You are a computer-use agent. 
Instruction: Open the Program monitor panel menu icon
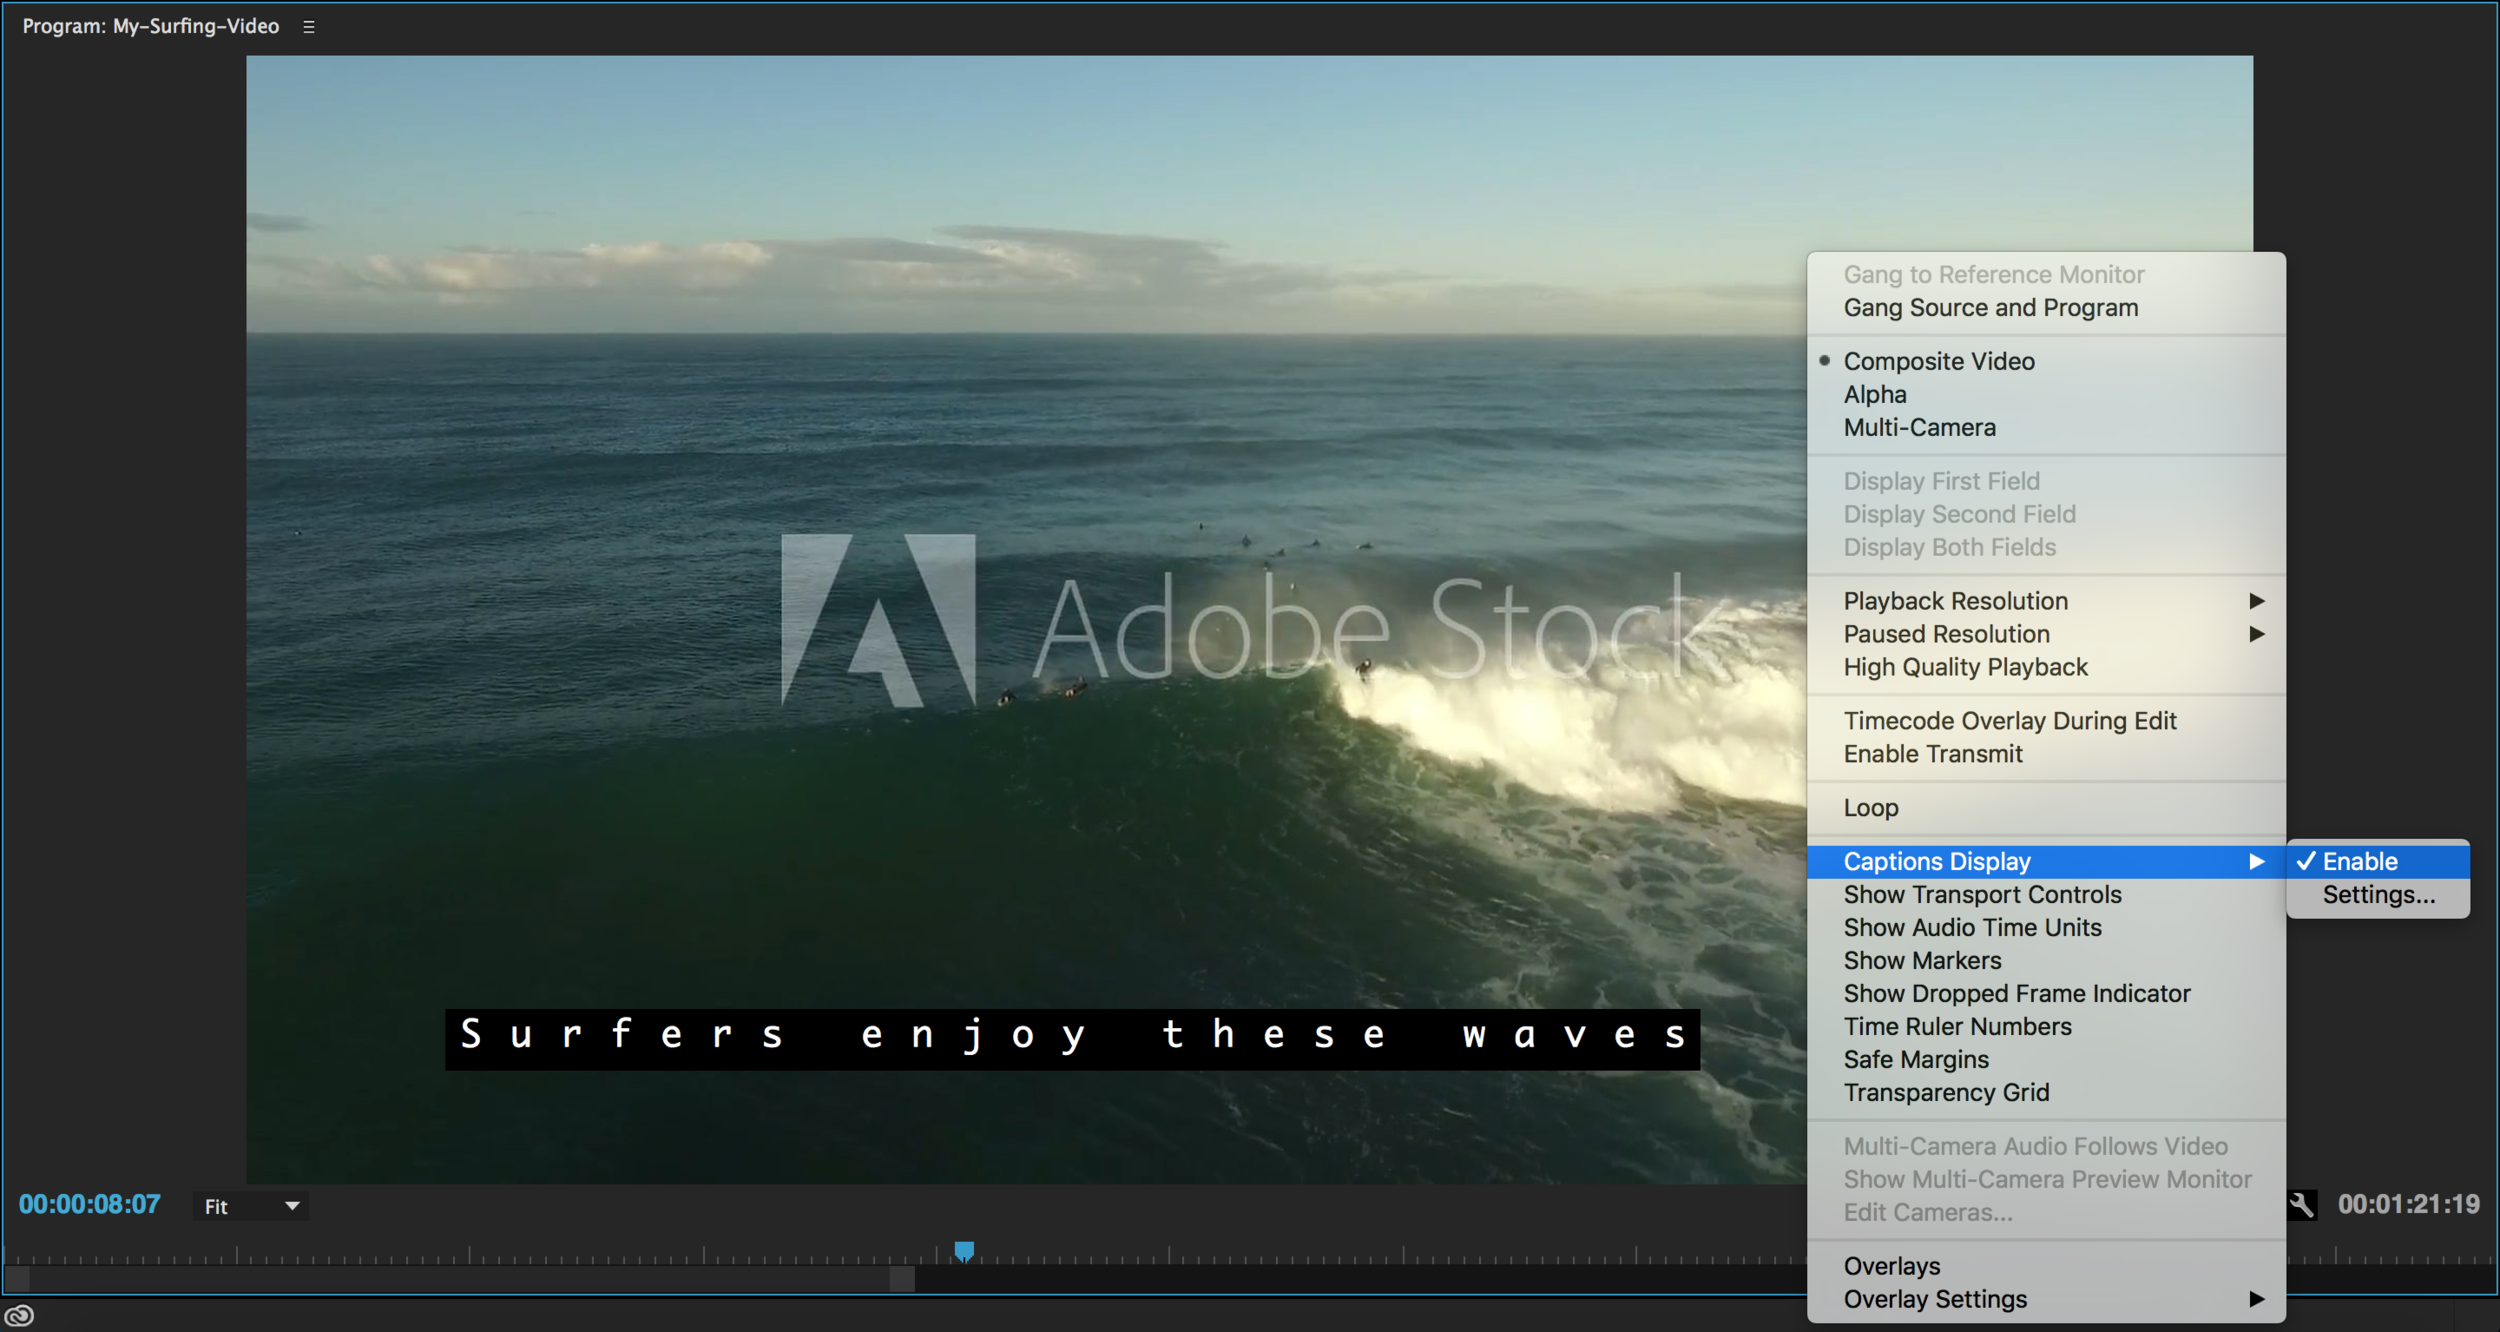[309, 27]
